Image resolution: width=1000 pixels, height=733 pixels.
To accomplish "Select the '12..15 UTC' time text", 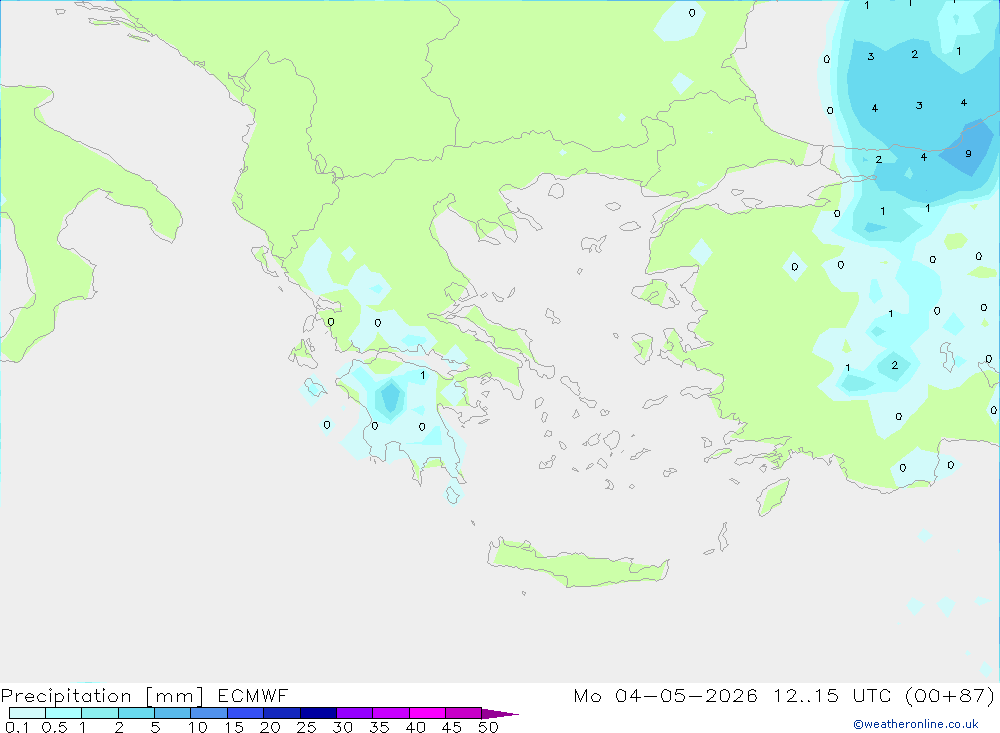I will [x=832, y=695].
